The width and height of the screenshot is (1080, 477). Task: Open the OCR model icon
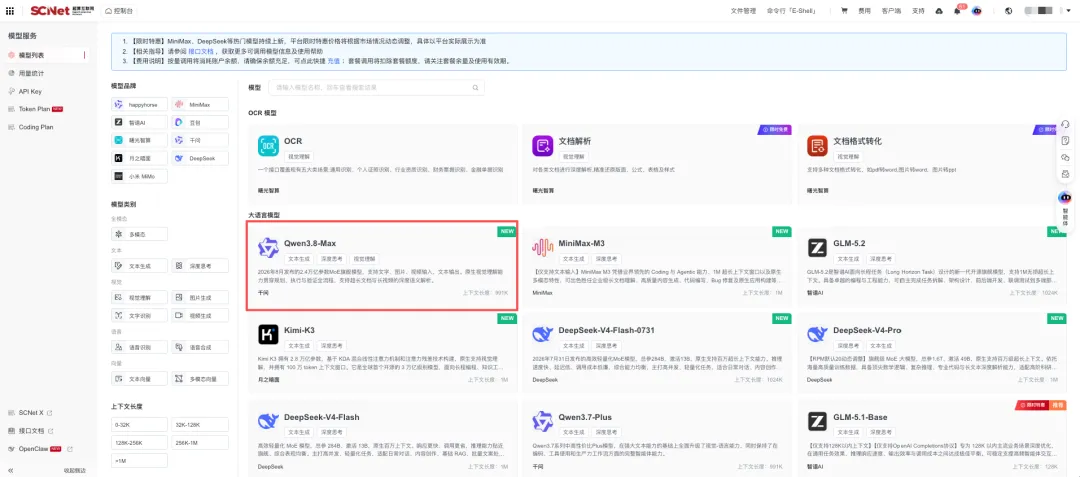(268, 146)
